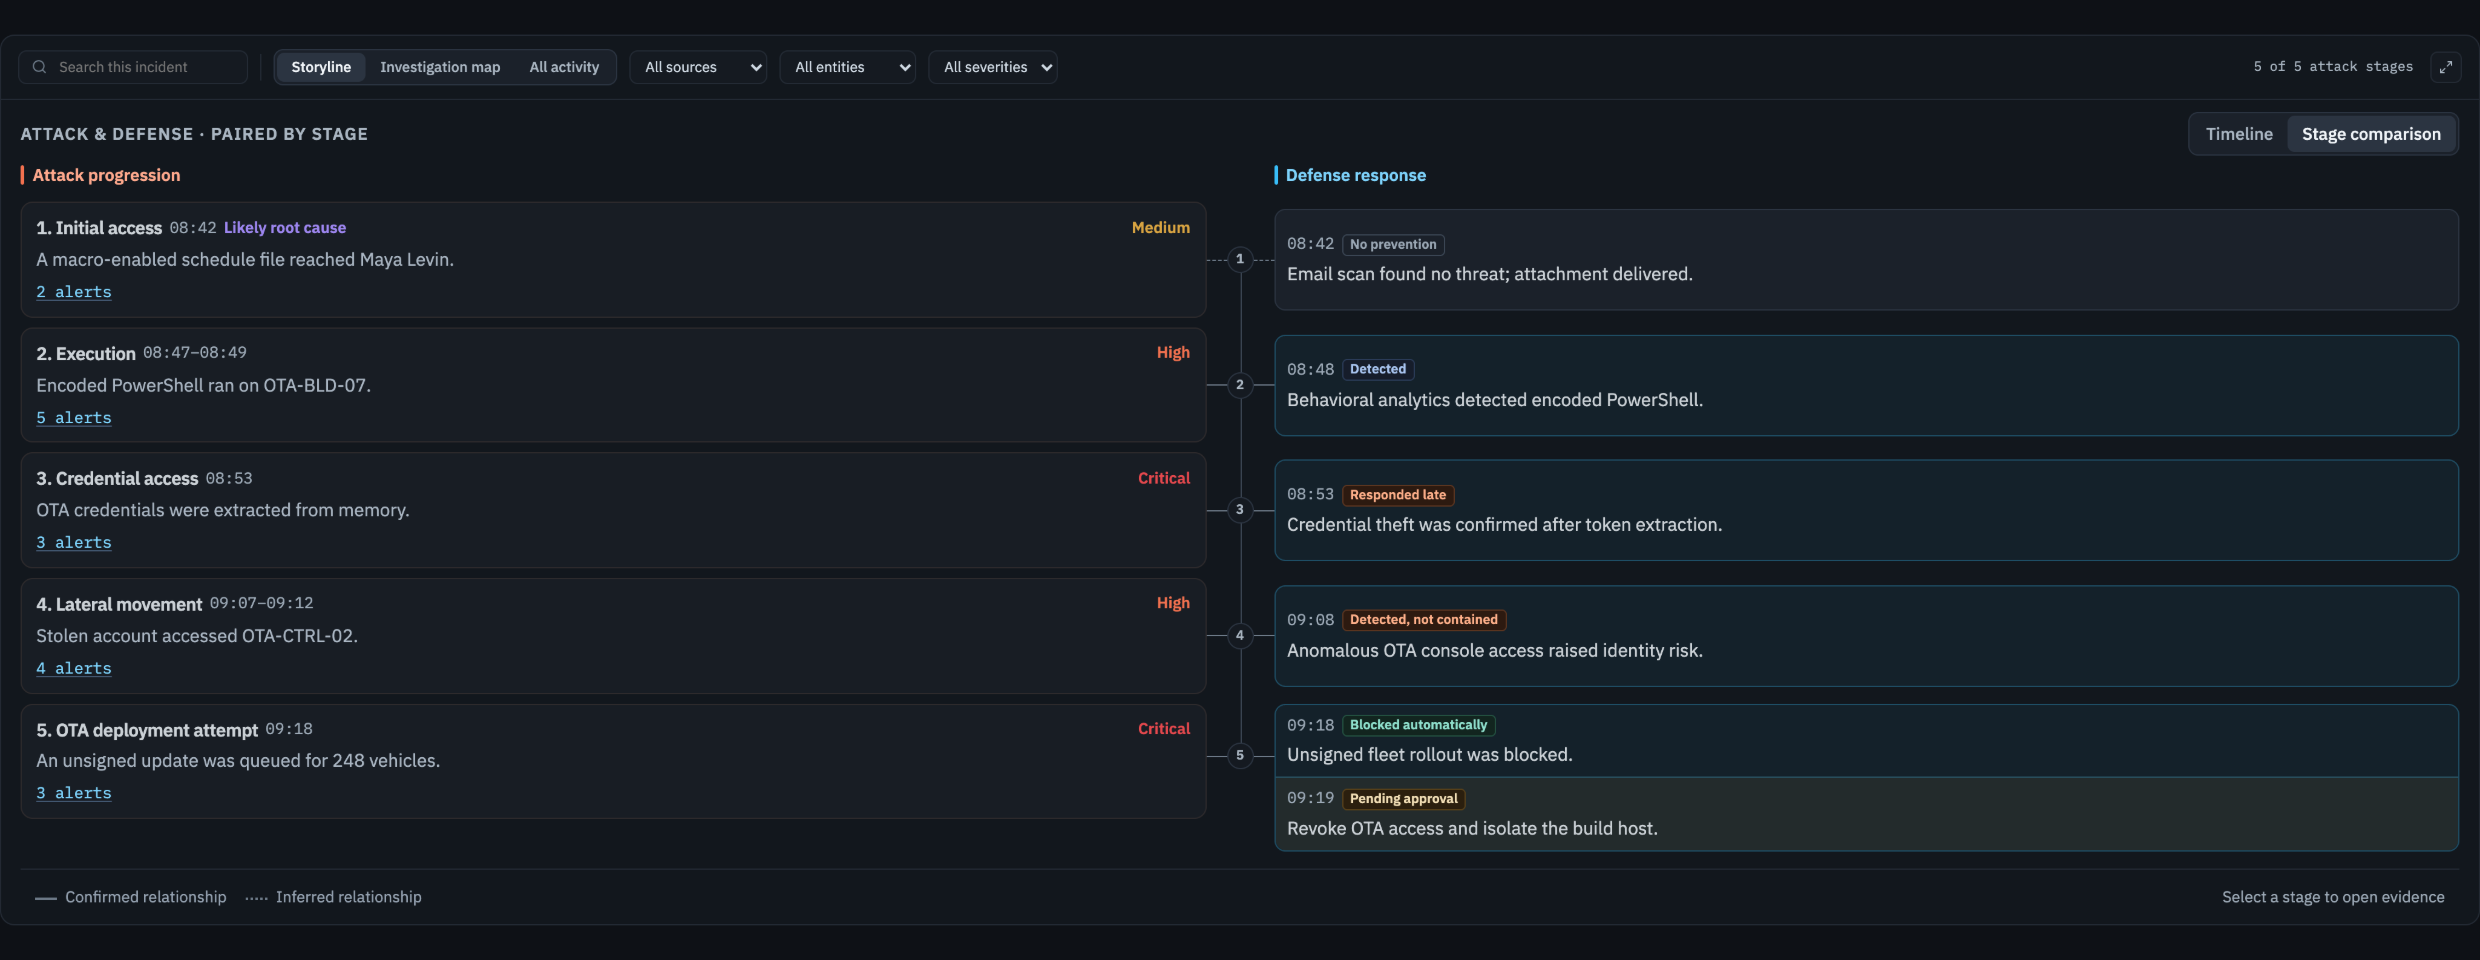
Task: Select the Execution stage card
Action: (x=613, y=385)
